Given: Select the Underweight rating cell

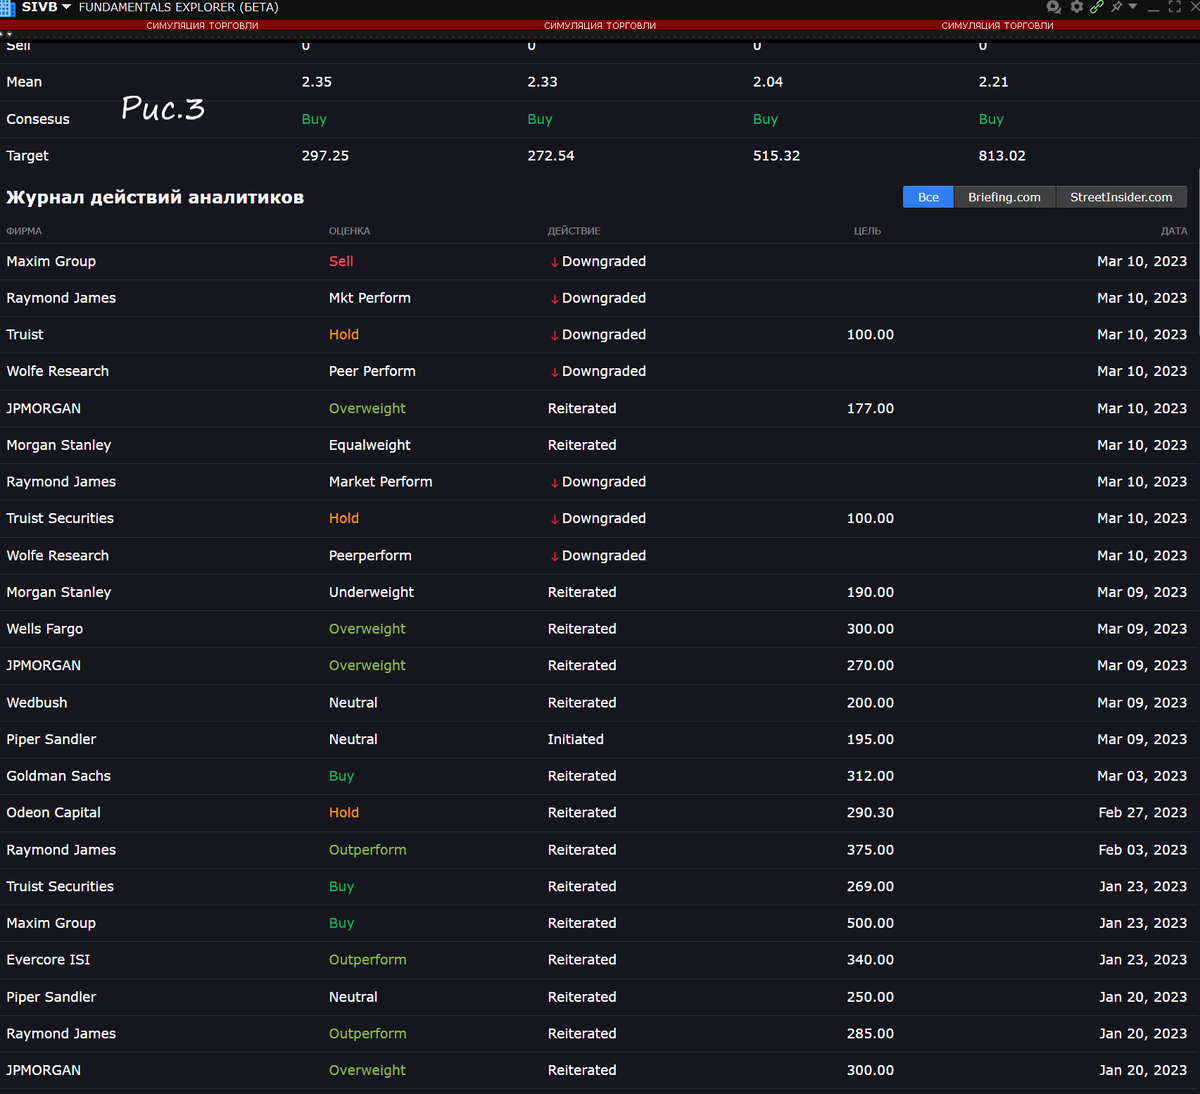Looking at the screenshot, I should pos(371,592).
